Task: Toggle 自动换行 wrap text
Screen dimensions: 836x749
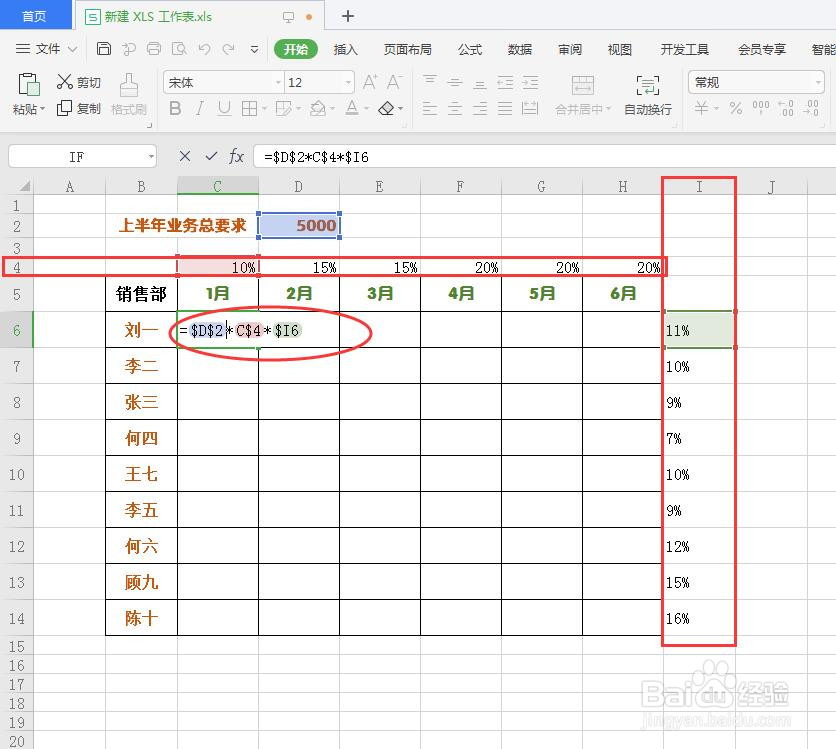Action: (x=648, y=95)
